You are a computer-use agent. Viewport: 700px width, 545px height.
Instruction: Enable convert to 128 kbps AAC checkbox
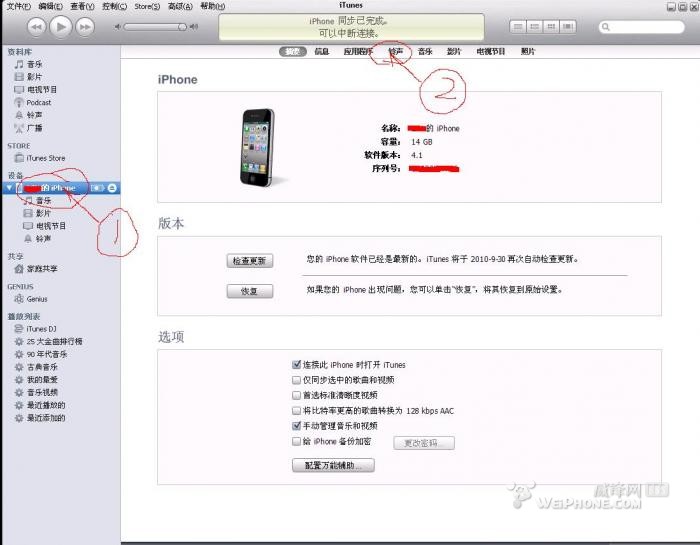(x=296, y=410)
